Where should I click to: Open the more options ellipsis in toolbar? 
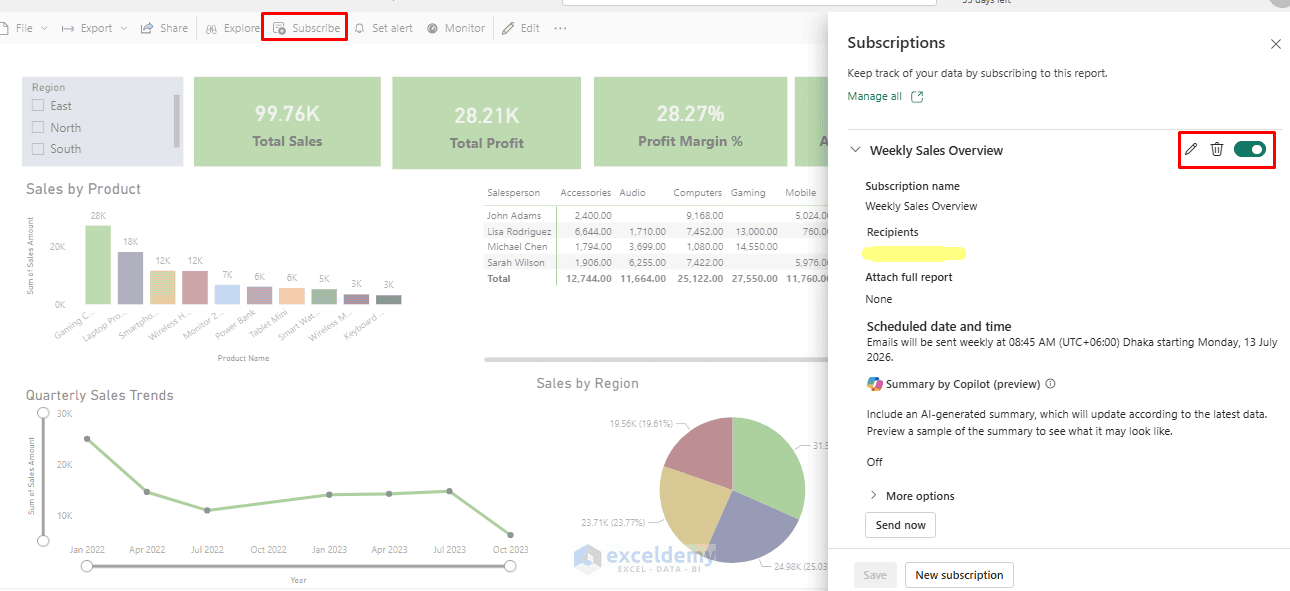point(560,28)
